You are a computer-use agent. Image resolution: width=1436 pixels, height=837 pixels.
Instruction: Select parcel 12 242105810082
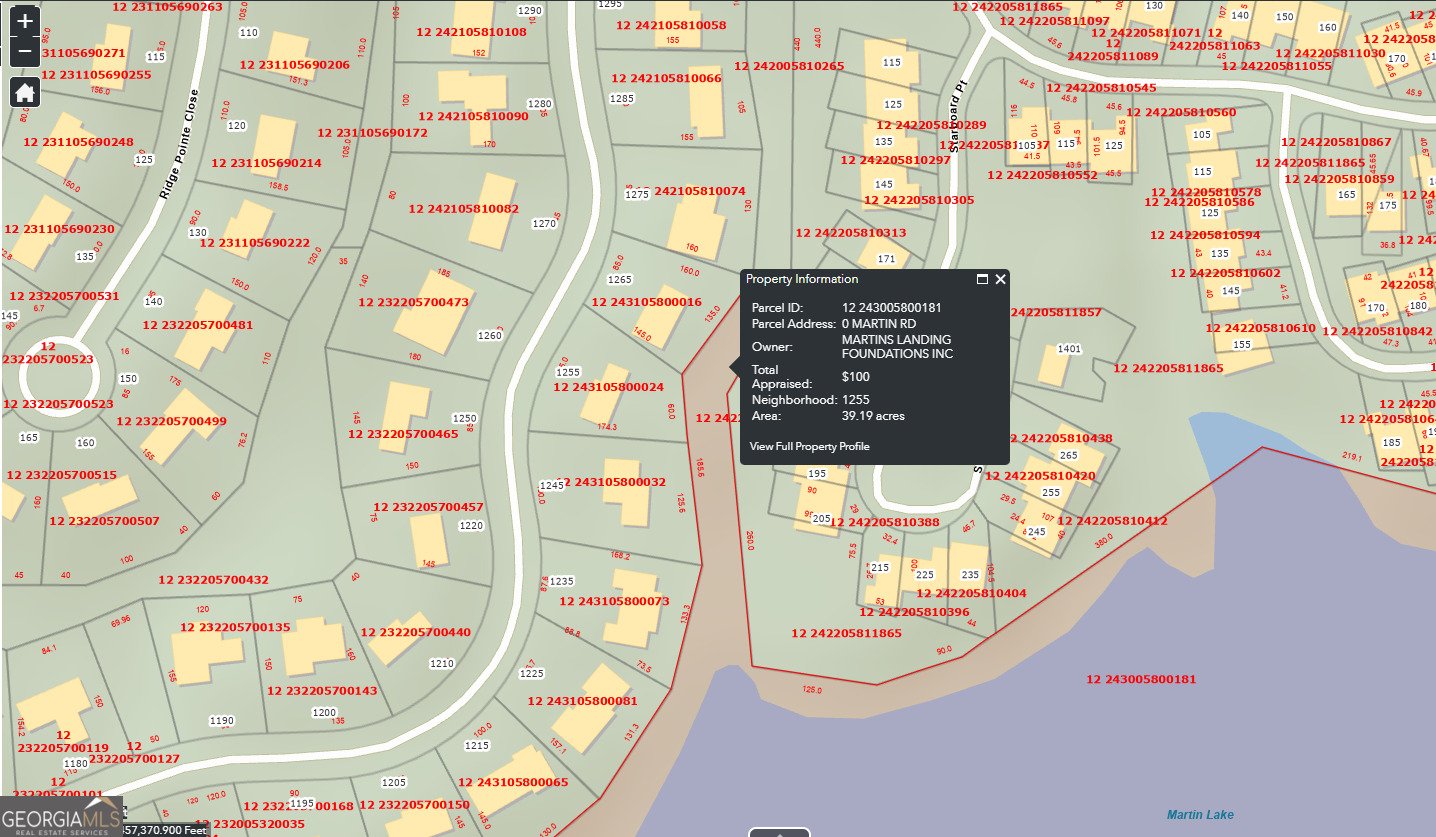(x=463, y=209)
